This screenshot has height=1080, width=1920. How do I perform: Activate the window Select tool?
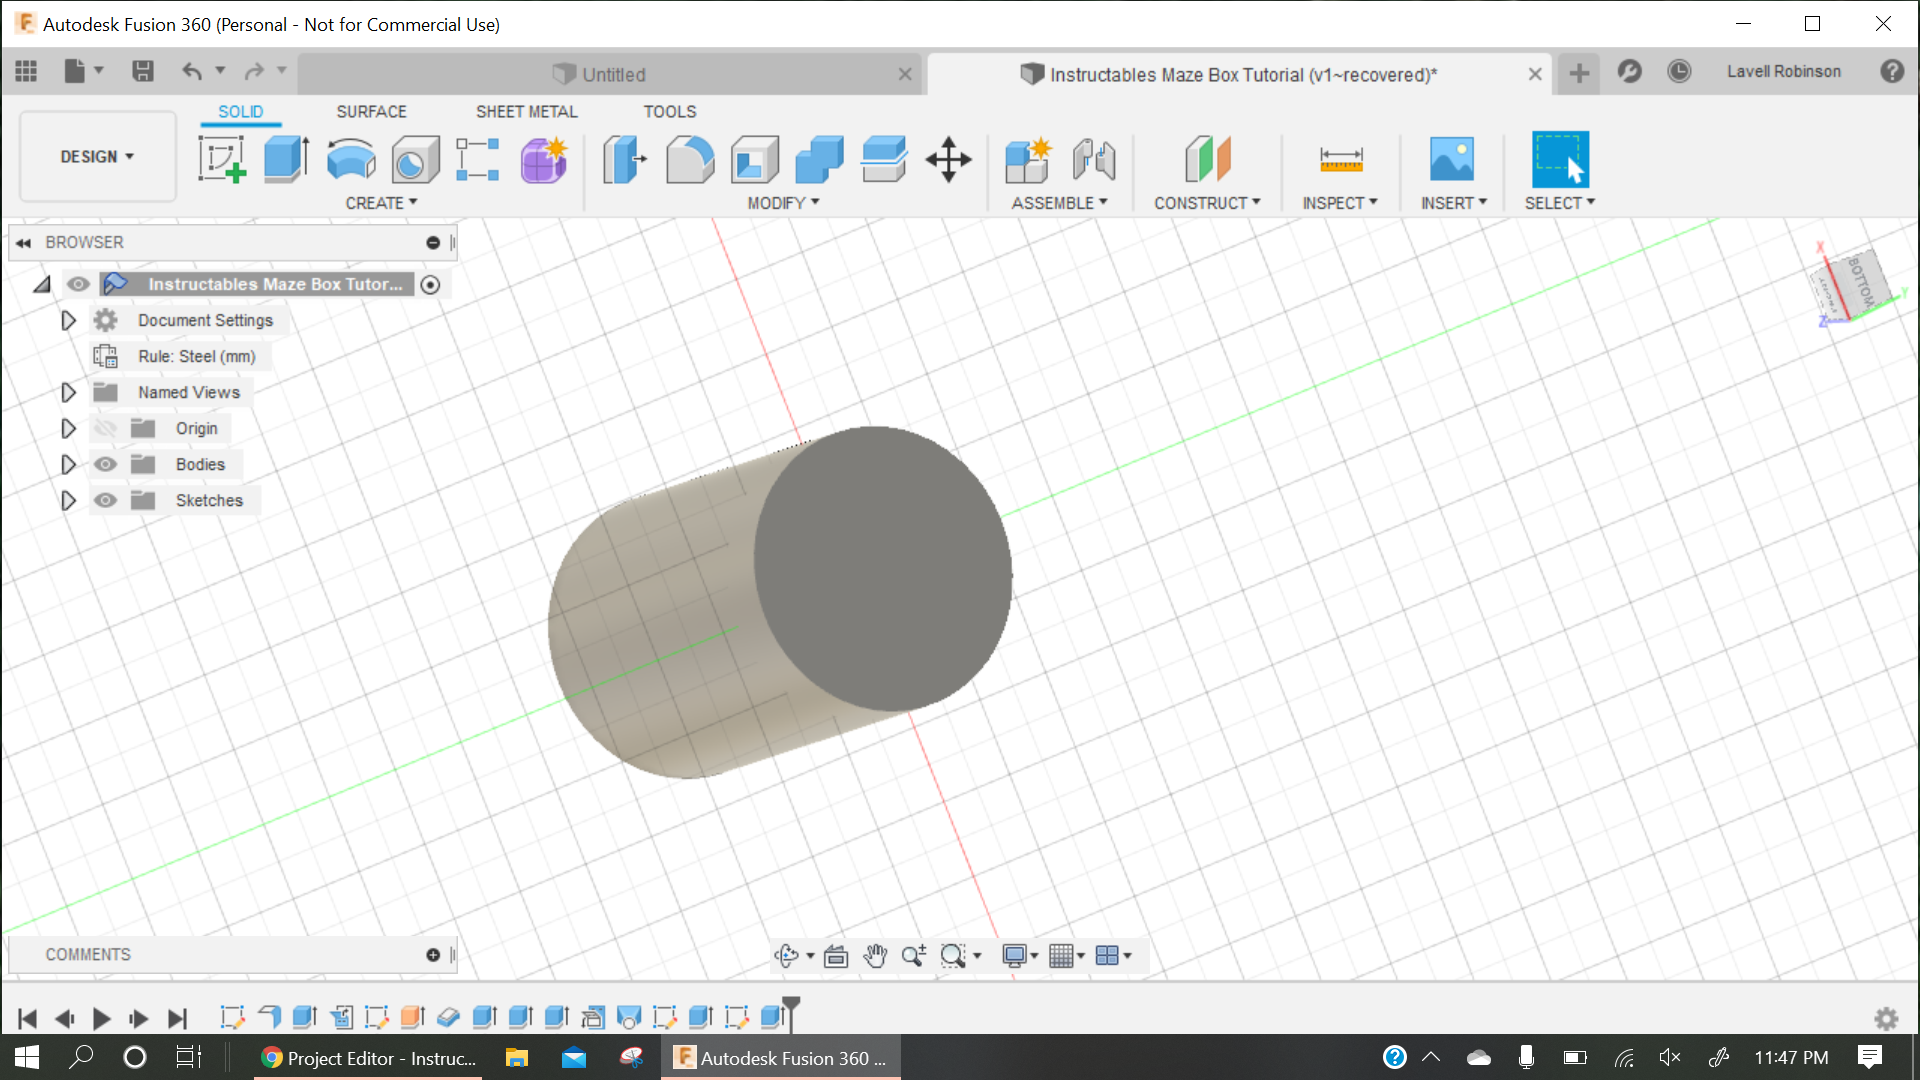[x=1560, y=159]
